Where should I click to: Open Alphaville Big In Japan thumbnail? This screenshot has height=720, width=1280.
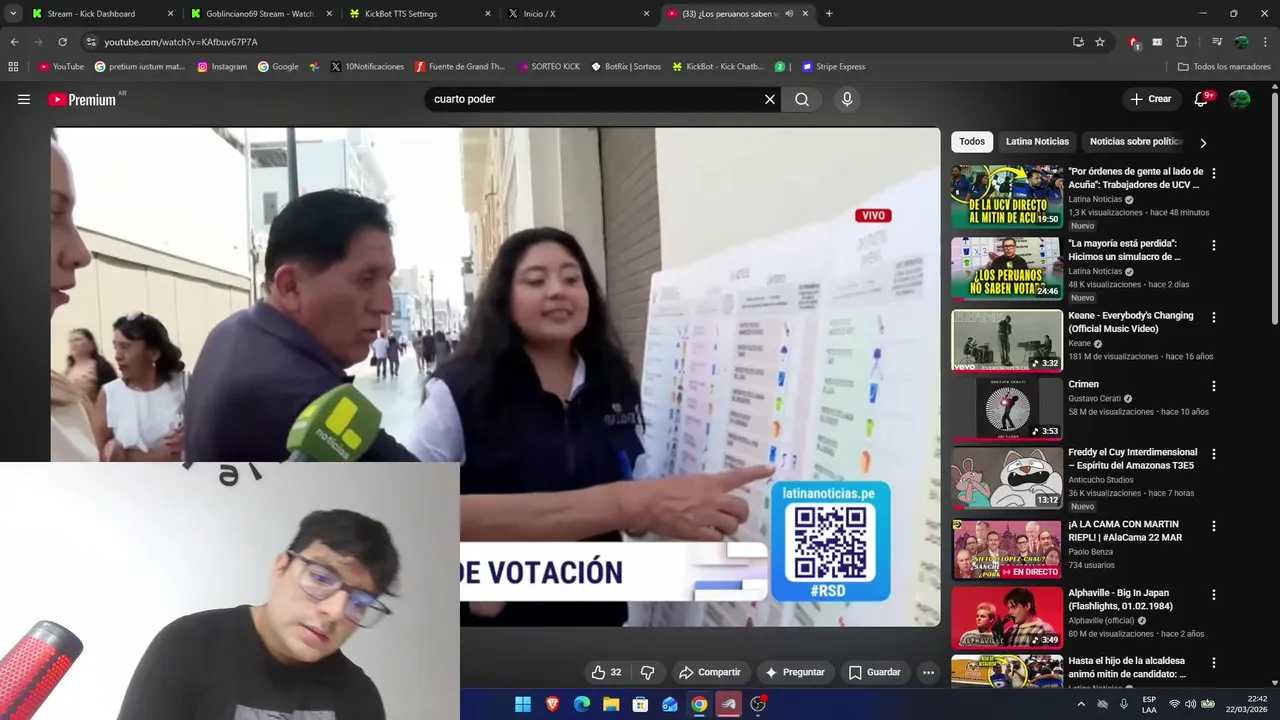[x=1007, y=618]
